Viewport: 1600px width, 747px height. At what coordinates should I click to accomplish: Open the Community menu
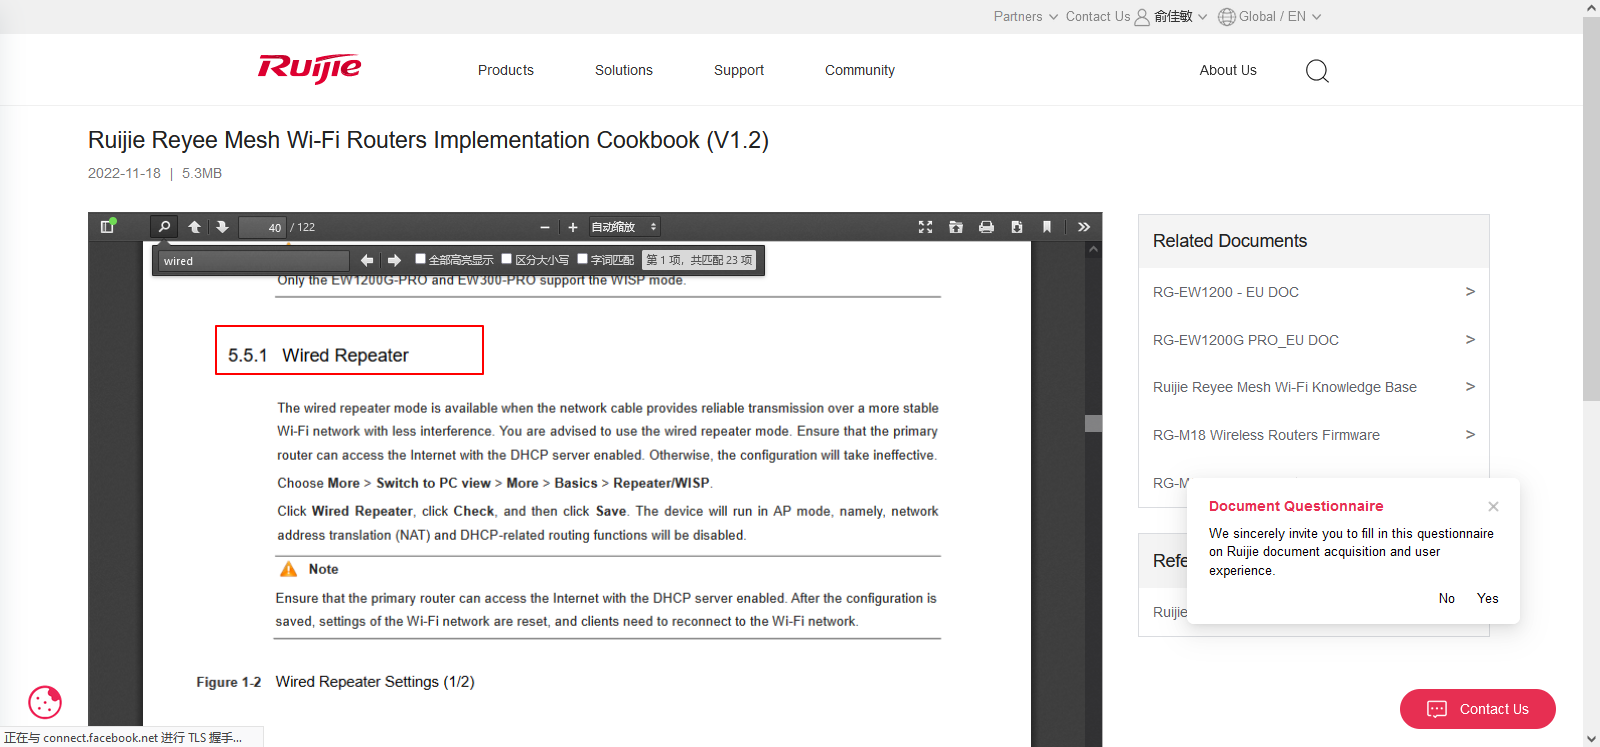pyautogui.click(x=860, y=70)
